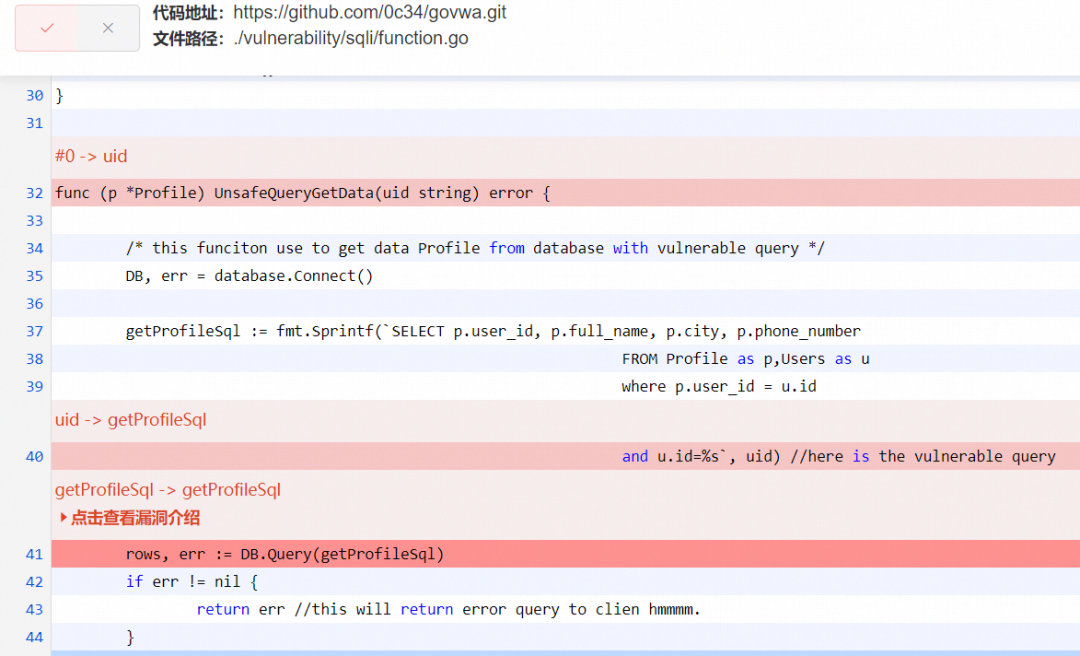
Task: Click the UnsafeQueryGetData function declaration line
Action: (x=565, y=193)
